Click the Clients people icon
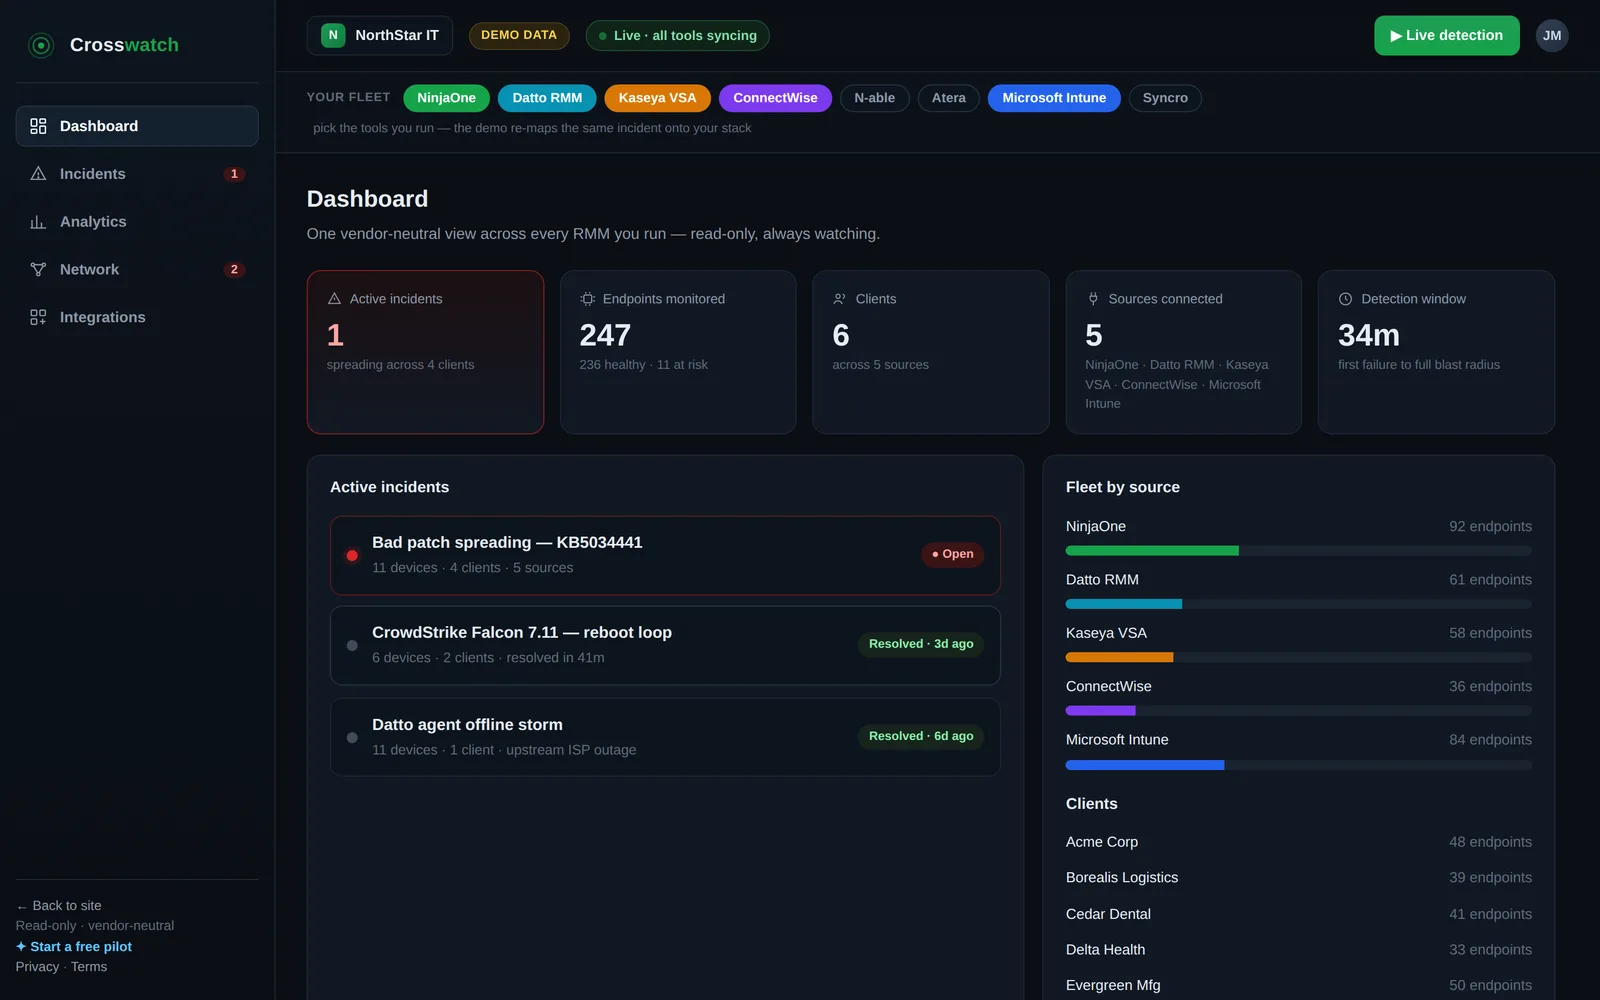This screenshot has width=1600, height=1000. 840,299
